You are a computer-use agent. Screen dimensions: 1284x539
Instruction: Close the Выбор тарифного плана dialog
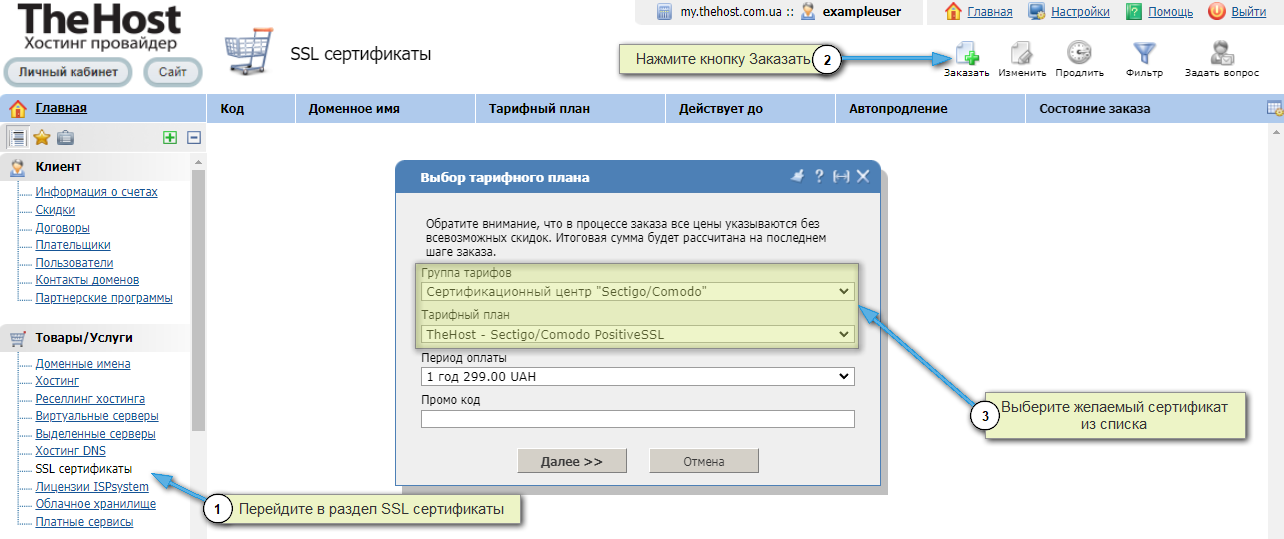(863, 176)
